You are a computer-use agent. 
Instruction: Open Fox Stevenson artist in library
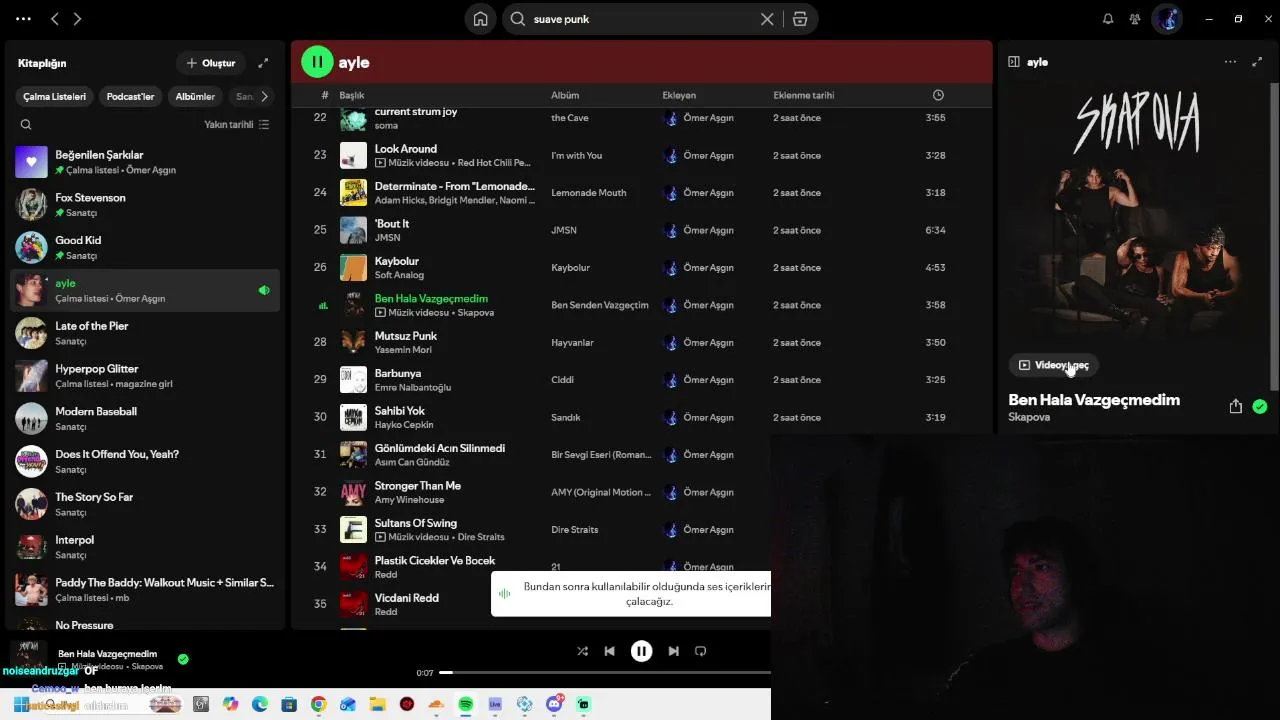click(x=145, y=205)
